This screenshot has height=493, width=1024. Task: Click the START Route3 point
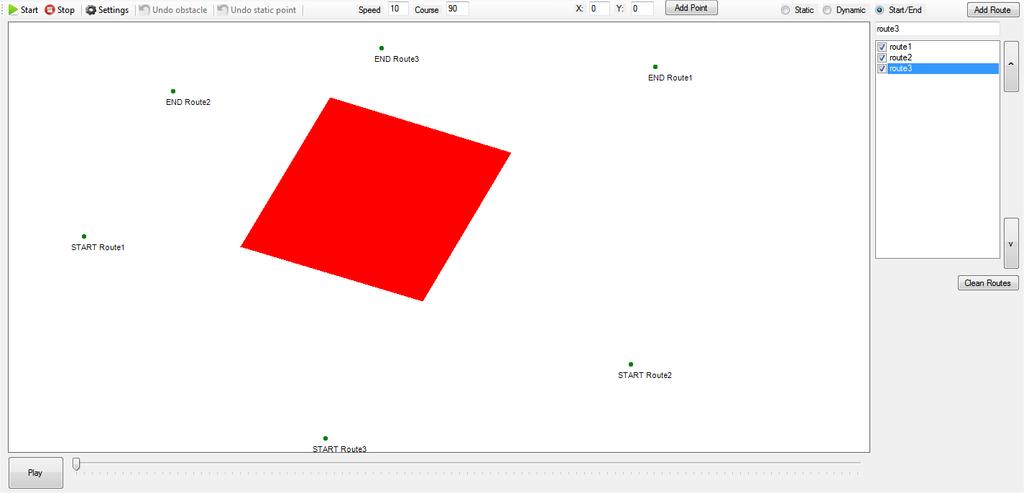pyautogui.click(x=325, y=438)
